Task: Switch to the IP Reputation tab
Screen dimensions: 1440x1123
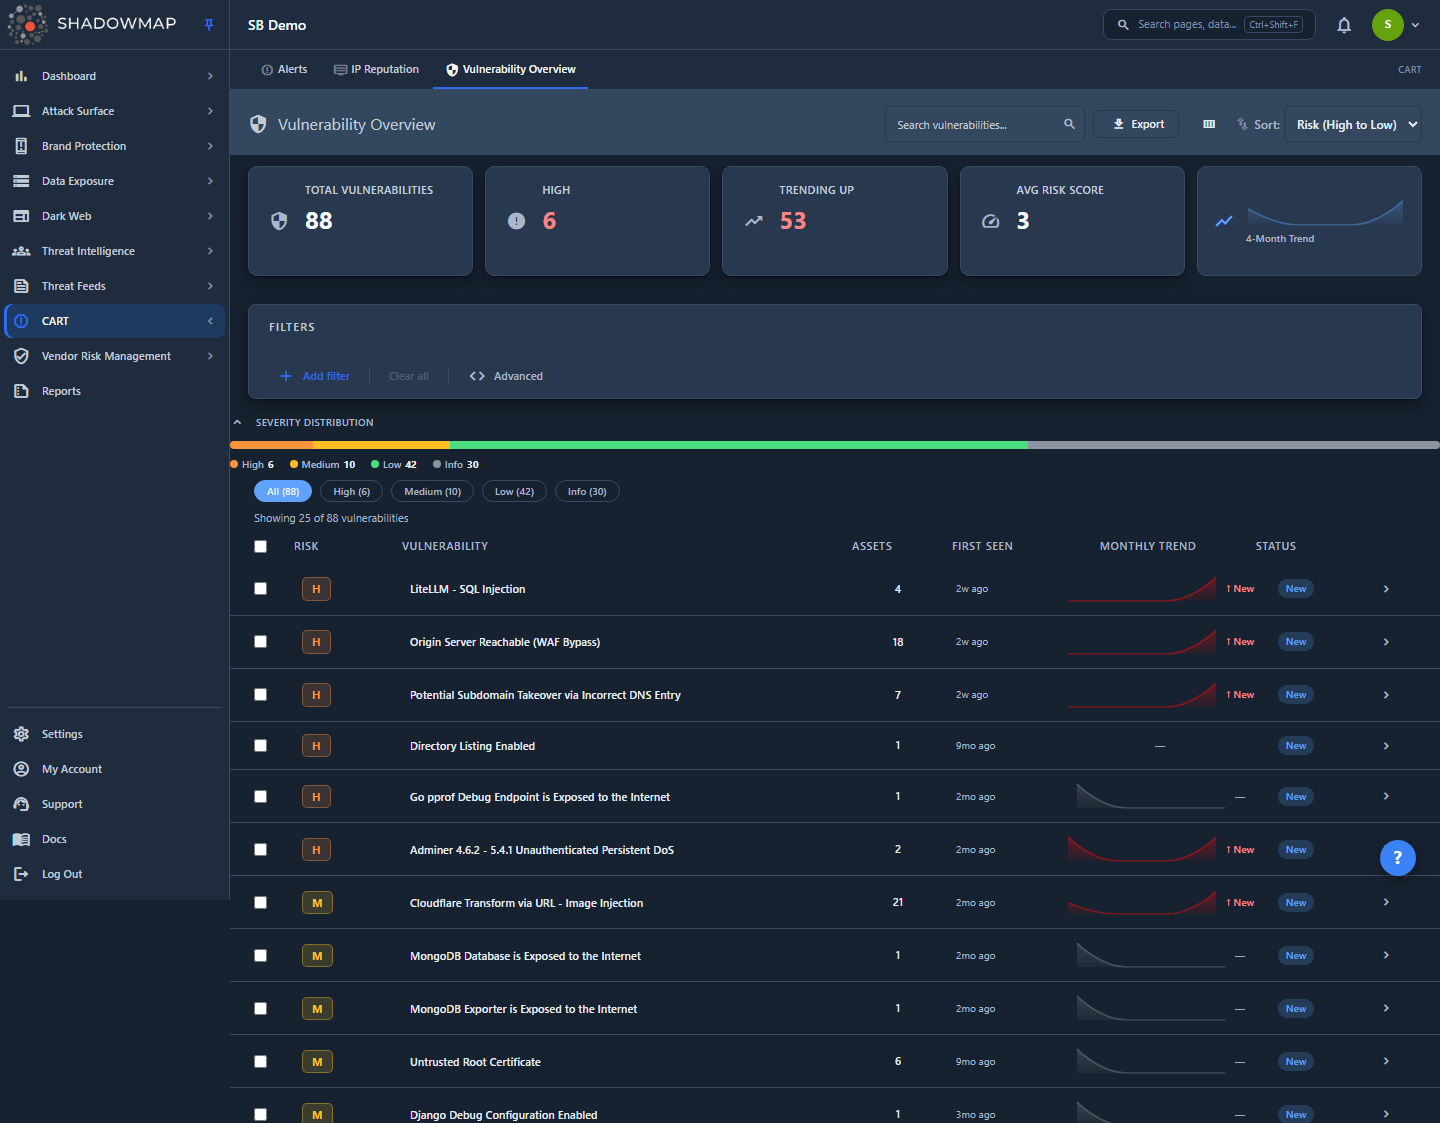Action: tap(376, 69)
